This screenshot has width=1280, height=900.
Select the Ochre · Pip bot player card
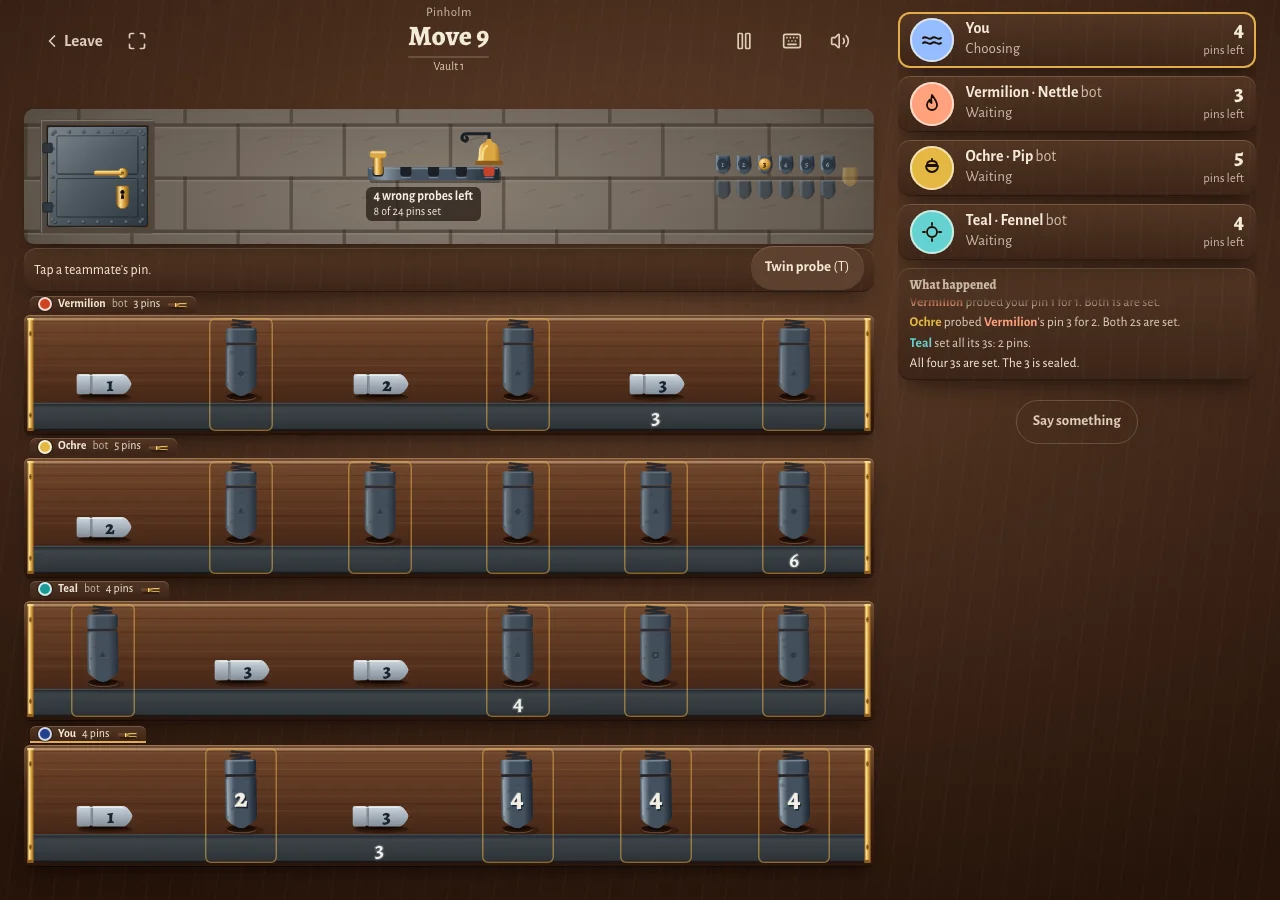1077,167
